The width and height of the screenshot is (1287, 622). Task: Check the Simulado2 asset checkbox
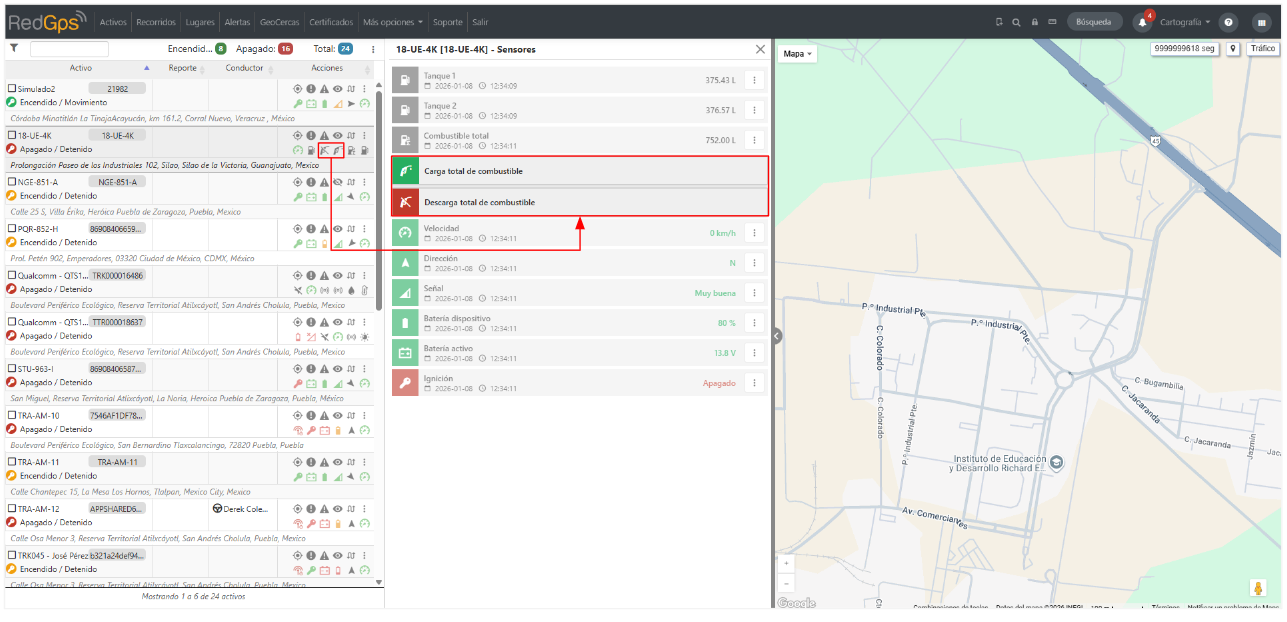[x=12, y=89]
